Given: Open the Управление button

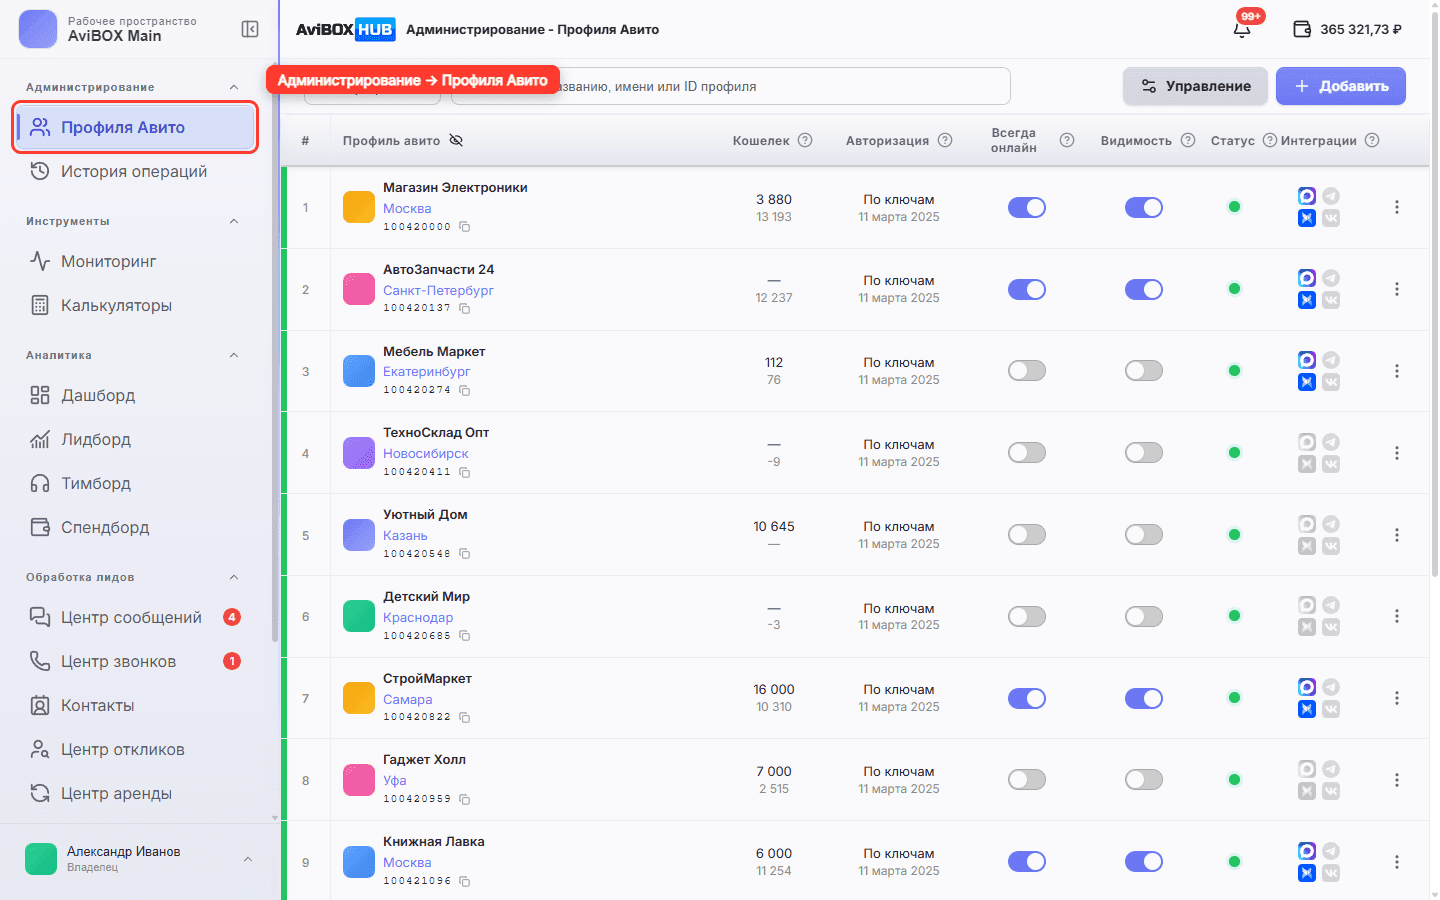Looking at the screenshot, I should [1195, 86].
